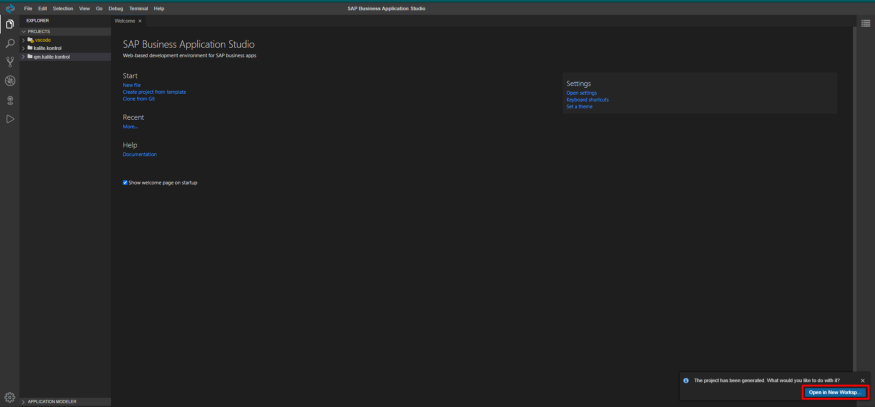Open the Keyboard shortcuts link
This screenshot has width=875, height=407.
click(588, 99)
